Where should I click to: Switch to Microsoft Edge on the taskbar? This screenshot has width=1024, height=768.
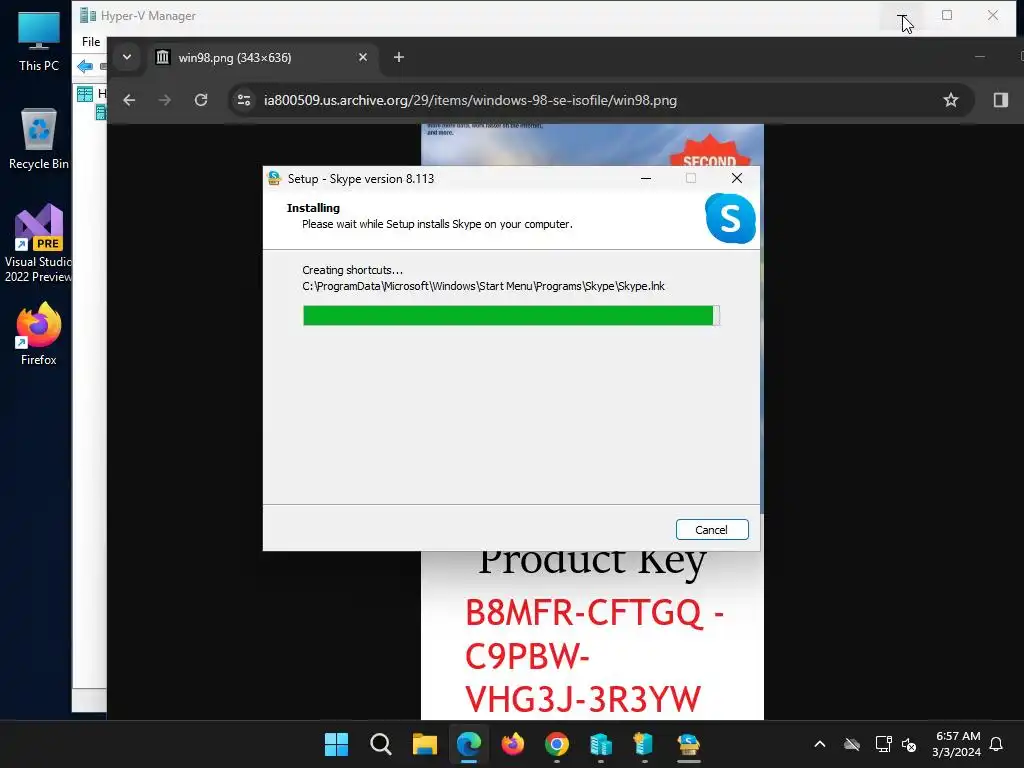pos(469,744)
